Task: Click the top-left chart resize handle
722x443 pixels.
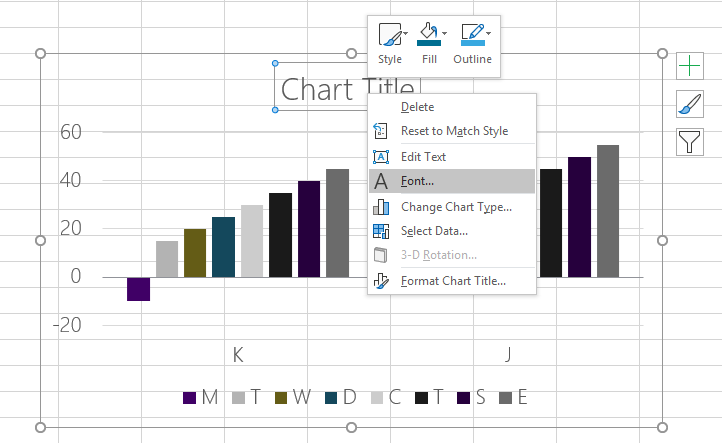Action: pos(41,53)
